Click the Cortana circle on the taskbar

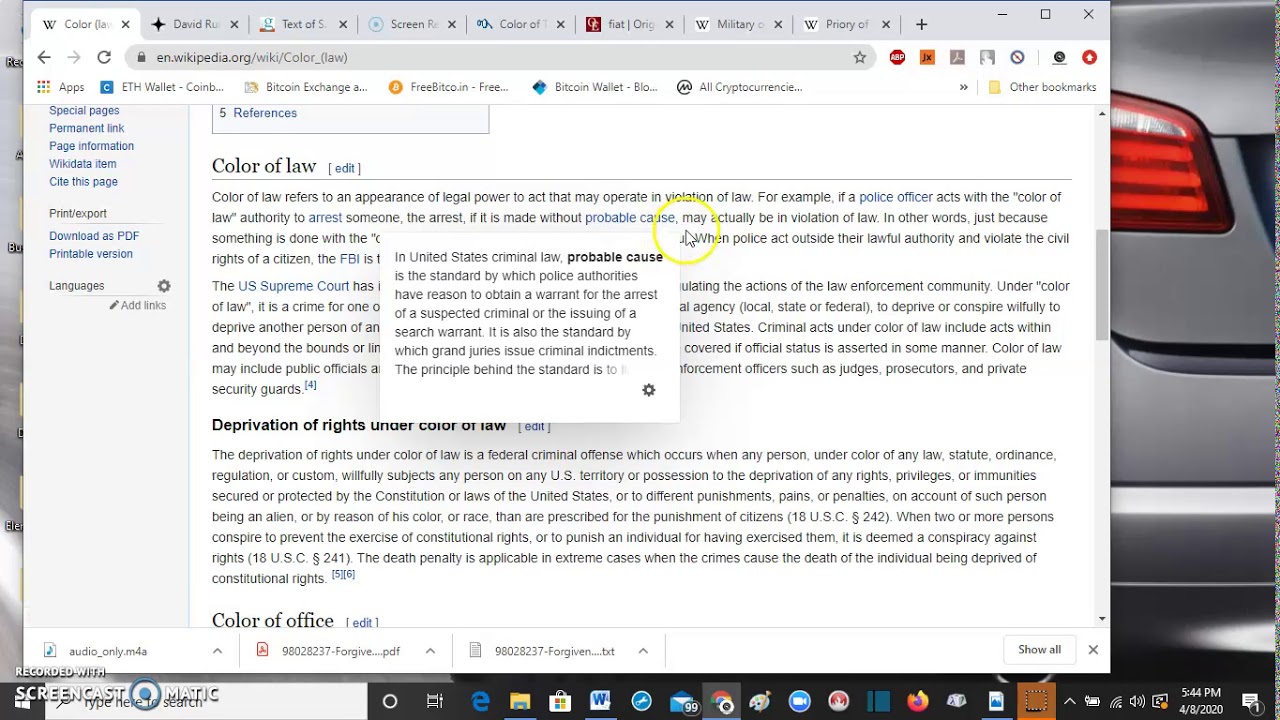[x=390, y=701]
